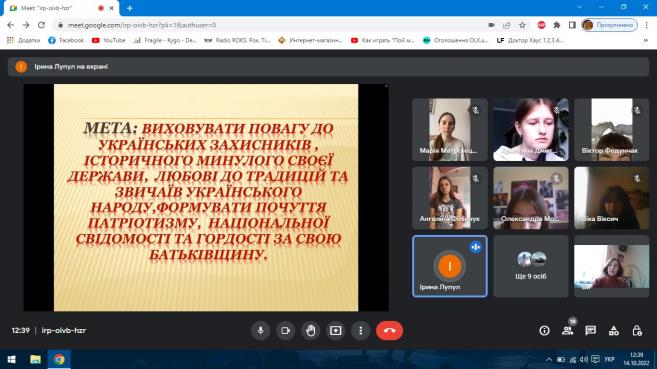Screen dimensions: 657x369
Task: Open the YouTube bookmark
Action: (109, 40)
